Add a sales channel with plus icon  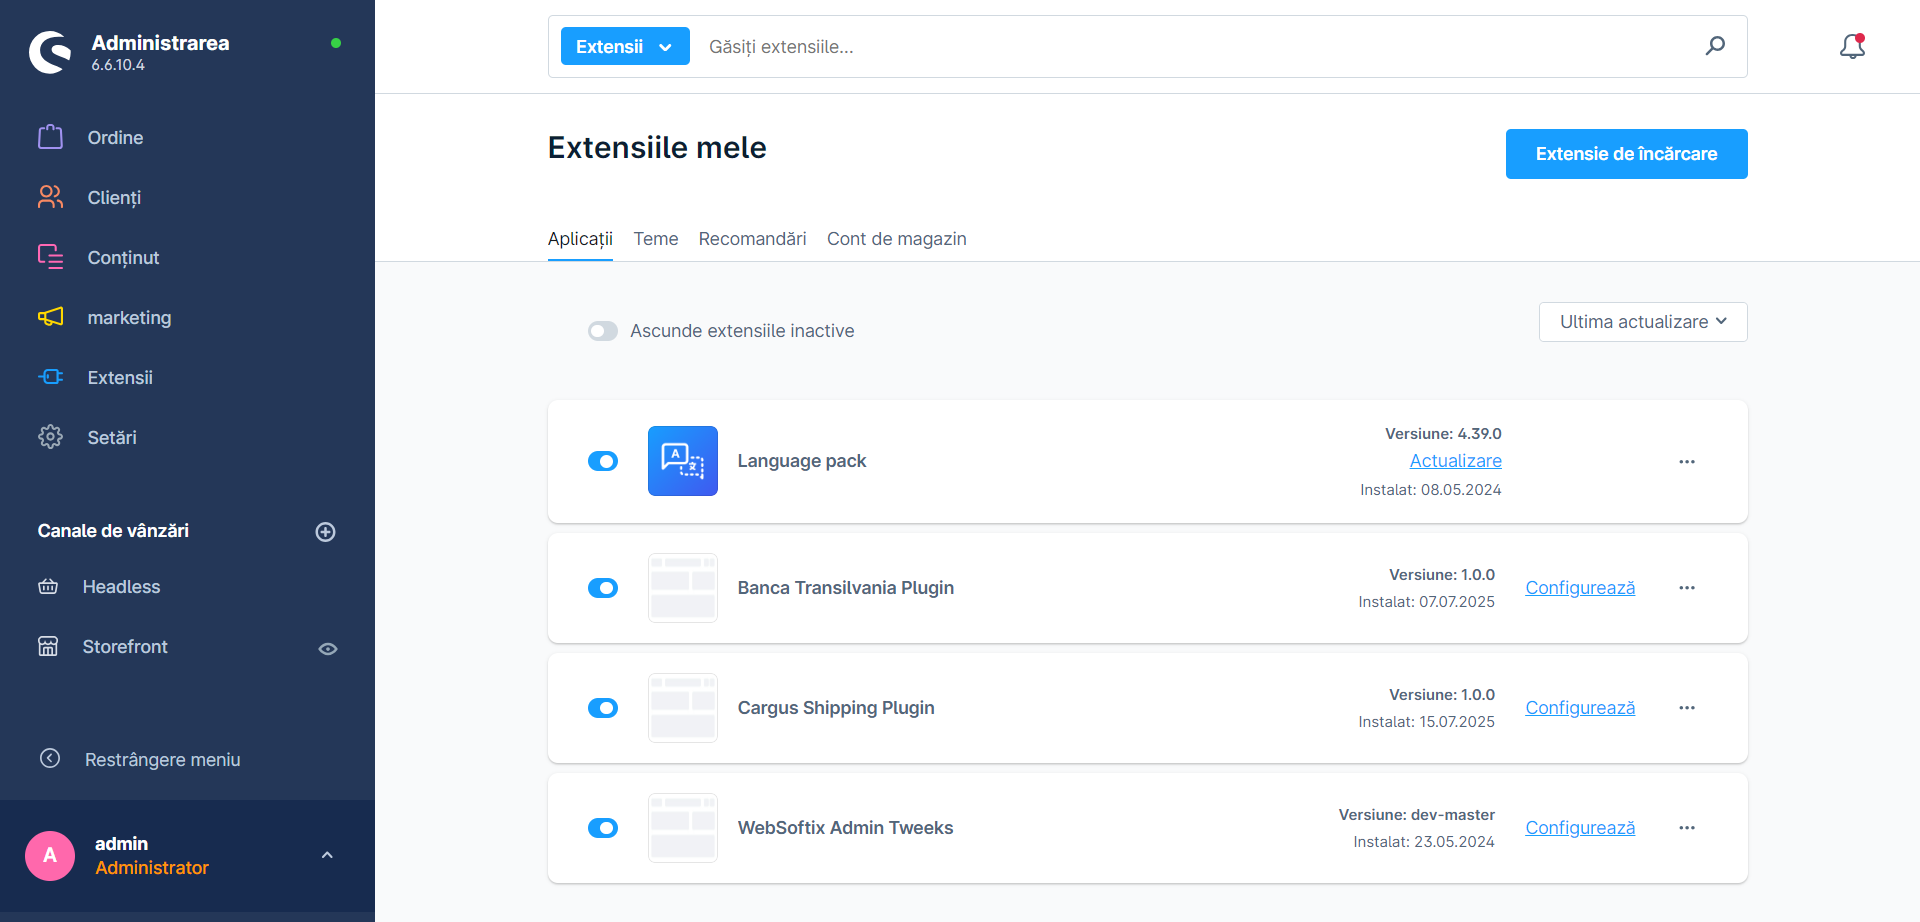point(325,532)
